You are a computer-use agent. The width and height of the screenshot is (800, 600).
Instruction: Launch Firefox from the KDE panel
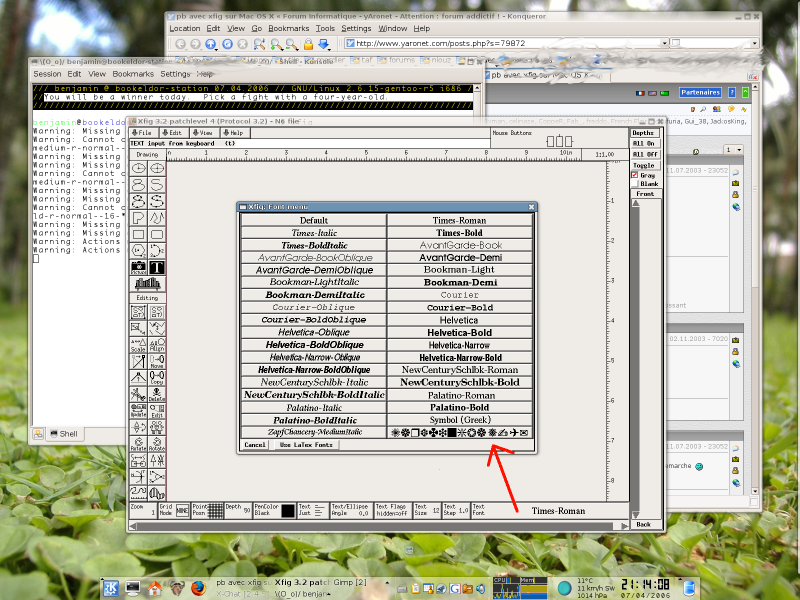(198, 588)
